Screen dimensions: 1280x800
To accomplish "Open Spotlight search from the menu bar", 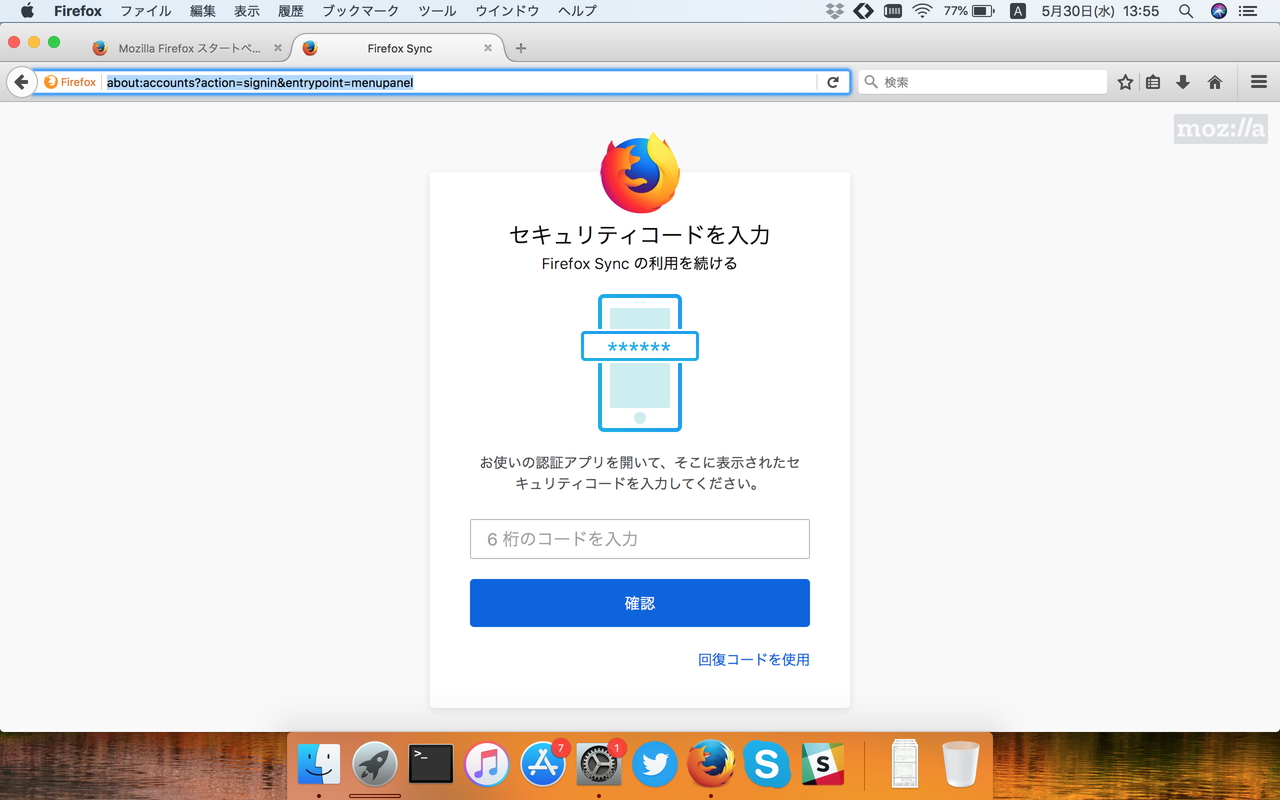I will [x=1186, y=13].
